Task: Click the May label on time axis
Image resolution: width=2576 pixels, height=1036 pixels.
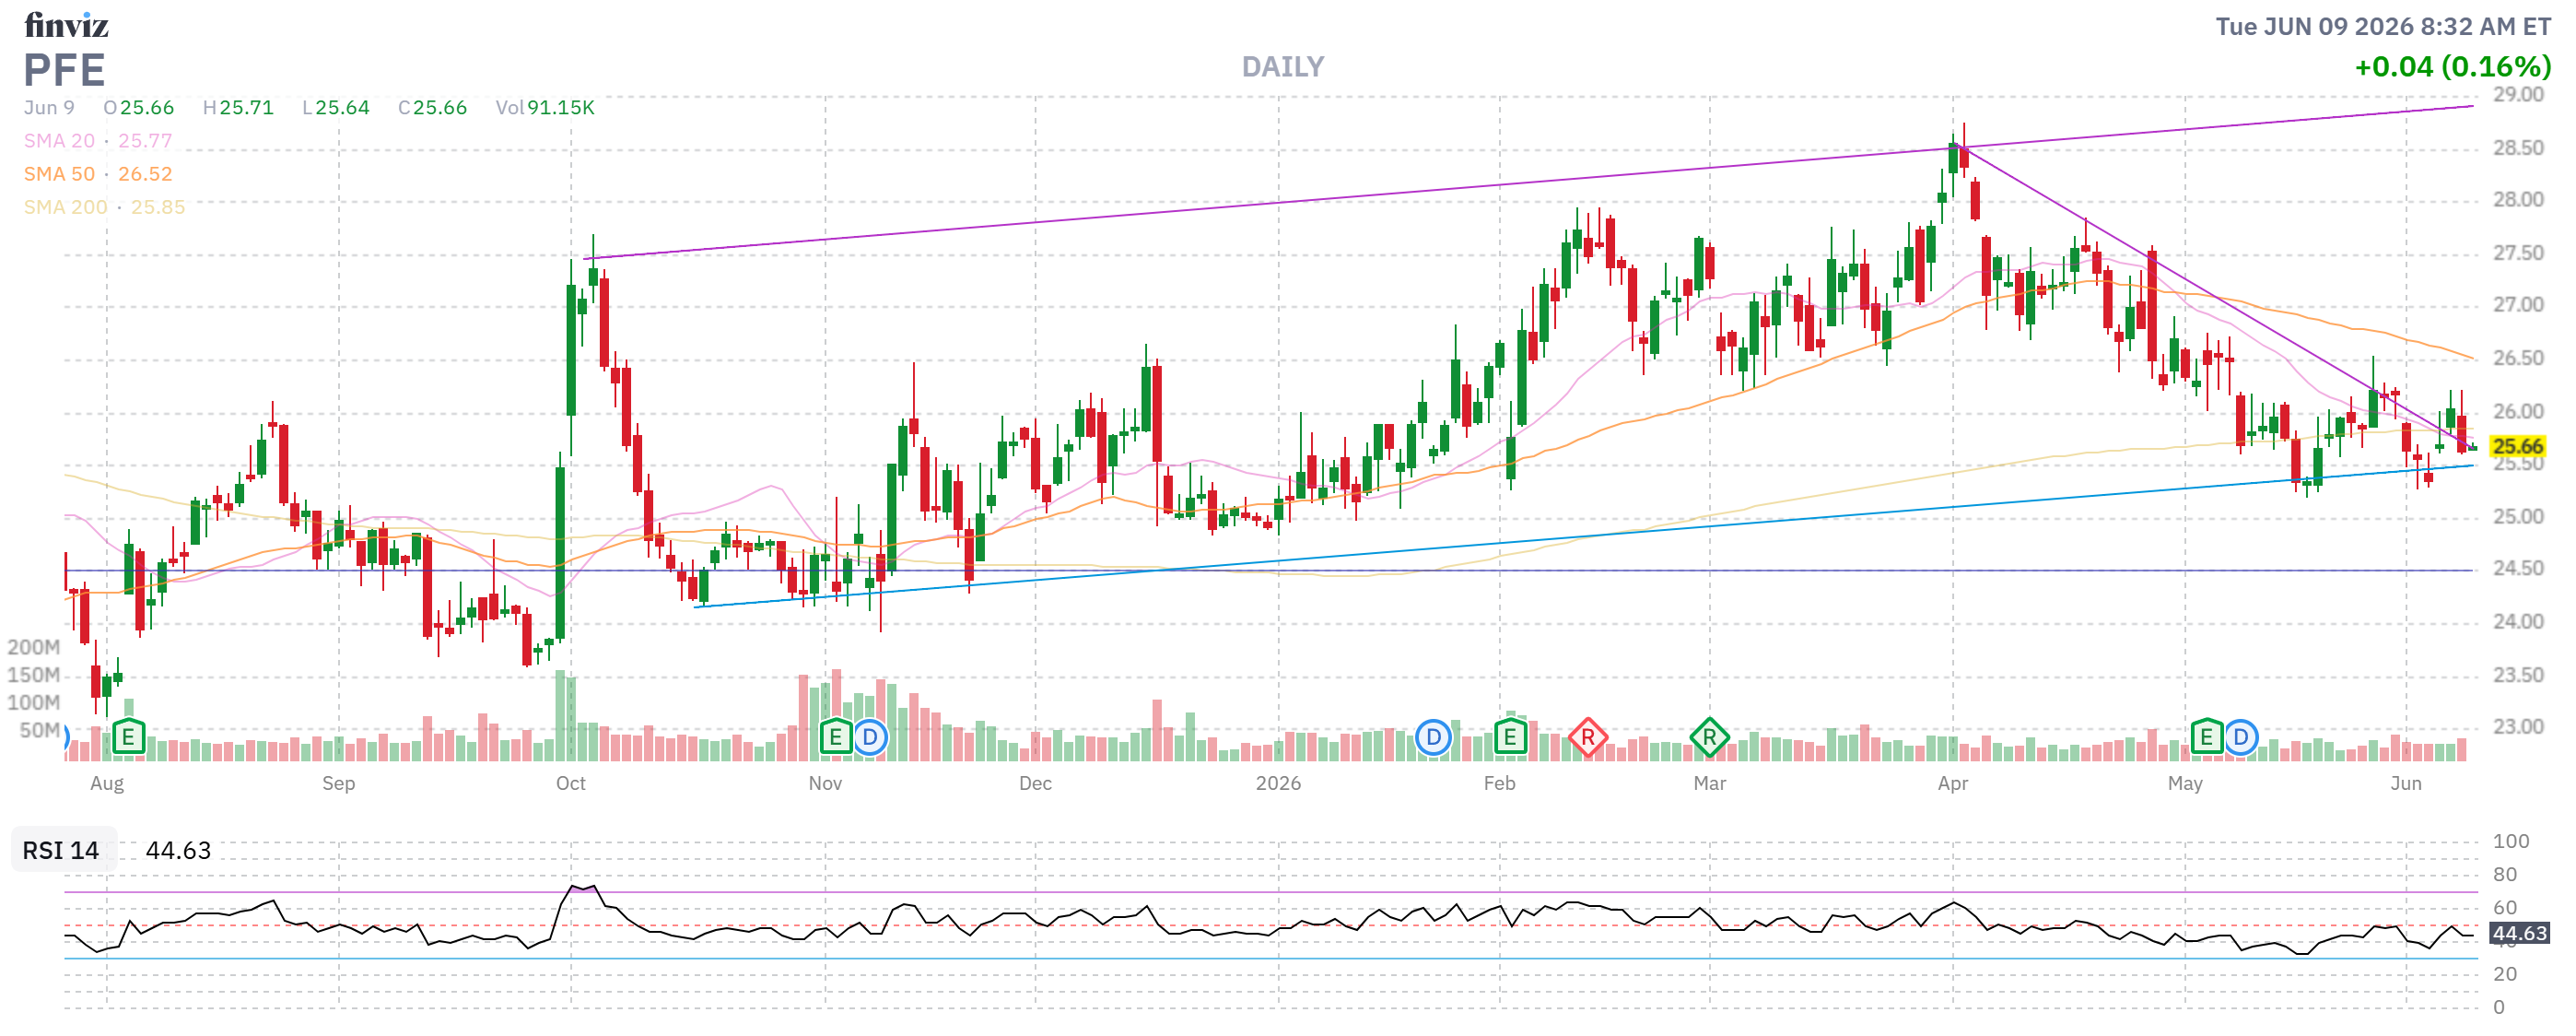Action: (2185, 783)
